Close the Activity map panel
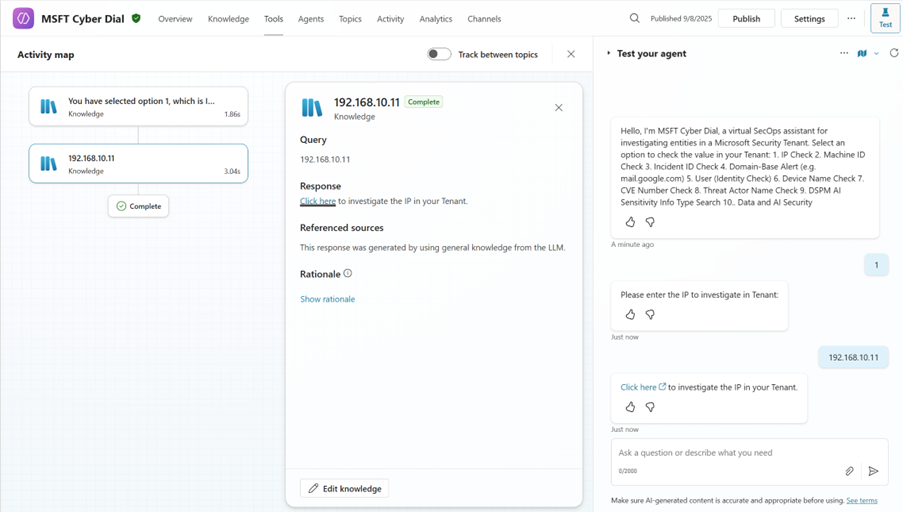This screenshot has height=512, width=903. pos(571,54)
